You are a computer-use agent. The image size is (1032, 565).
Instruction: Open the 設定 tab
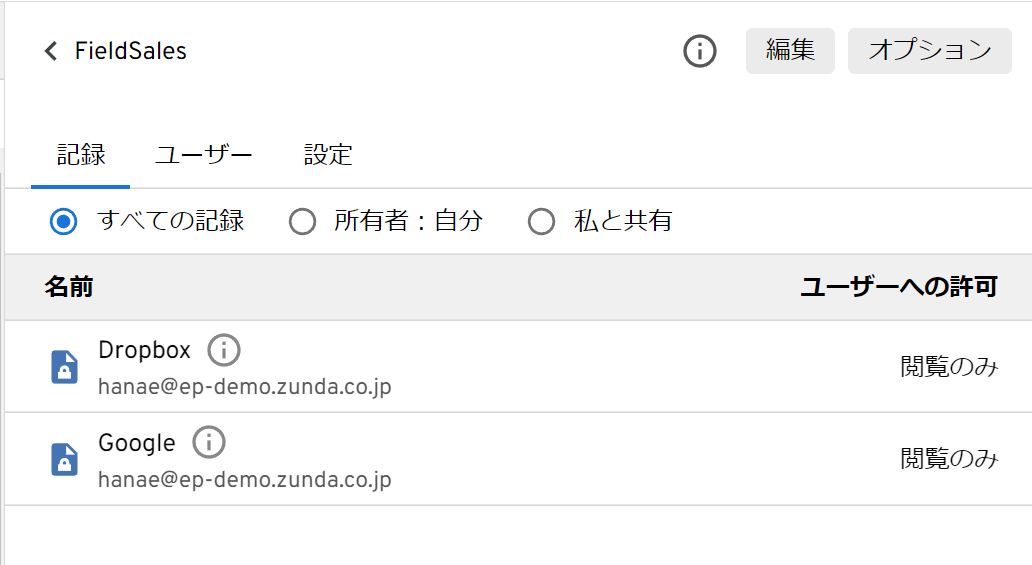328,155
